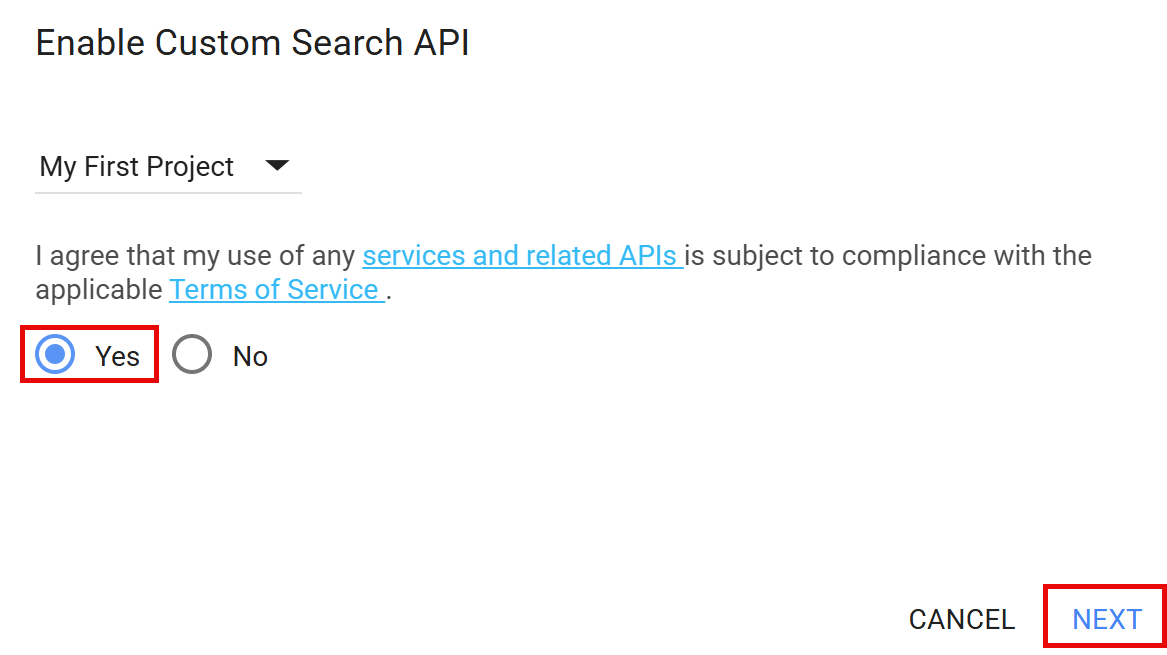The height and width of the screenshot is (655, 1167).
Task: Open the services and related APIs link
Action: pyautogui.click(x=520, y=256)
